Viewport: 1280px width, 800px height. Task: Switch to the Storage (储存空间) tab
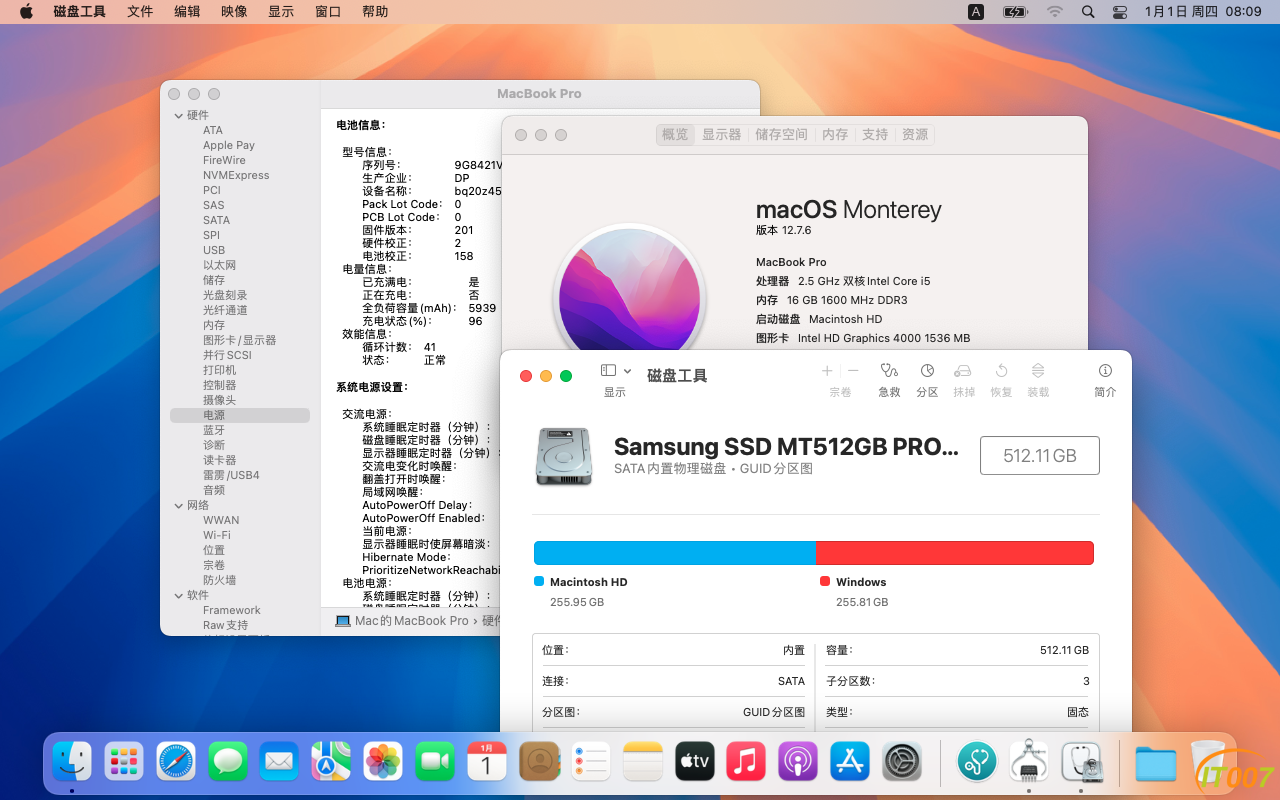(x=781, y=135)
